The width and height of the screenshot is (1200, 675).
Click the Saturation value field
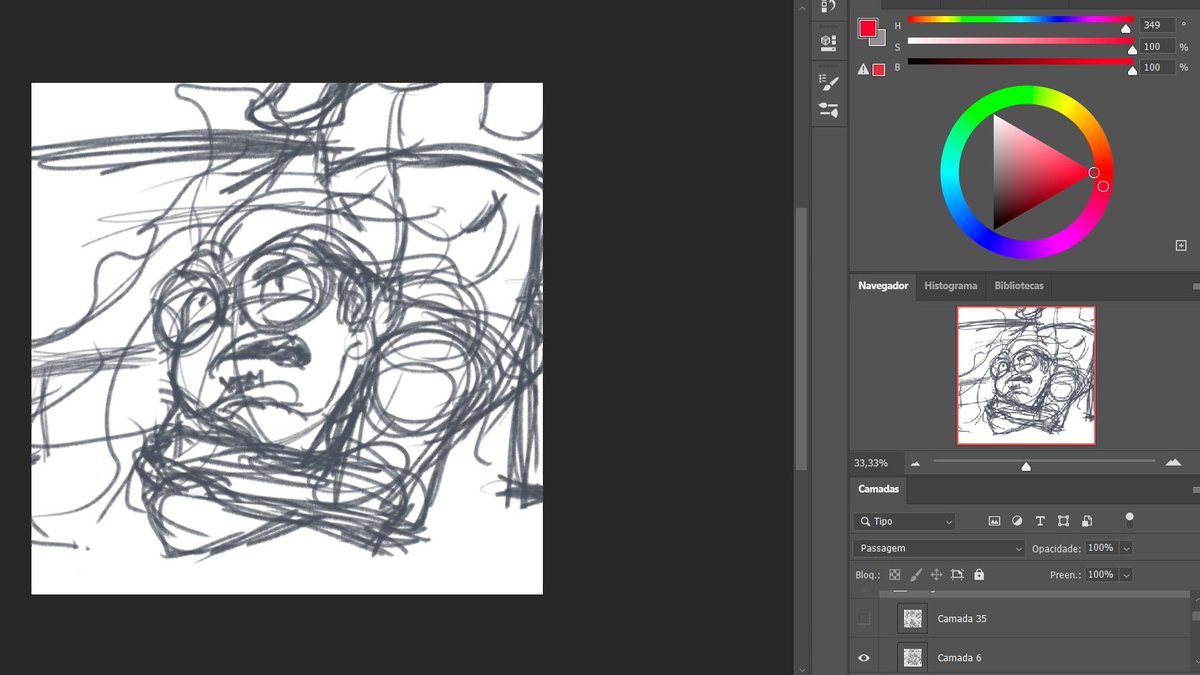tap(1157, 46)
